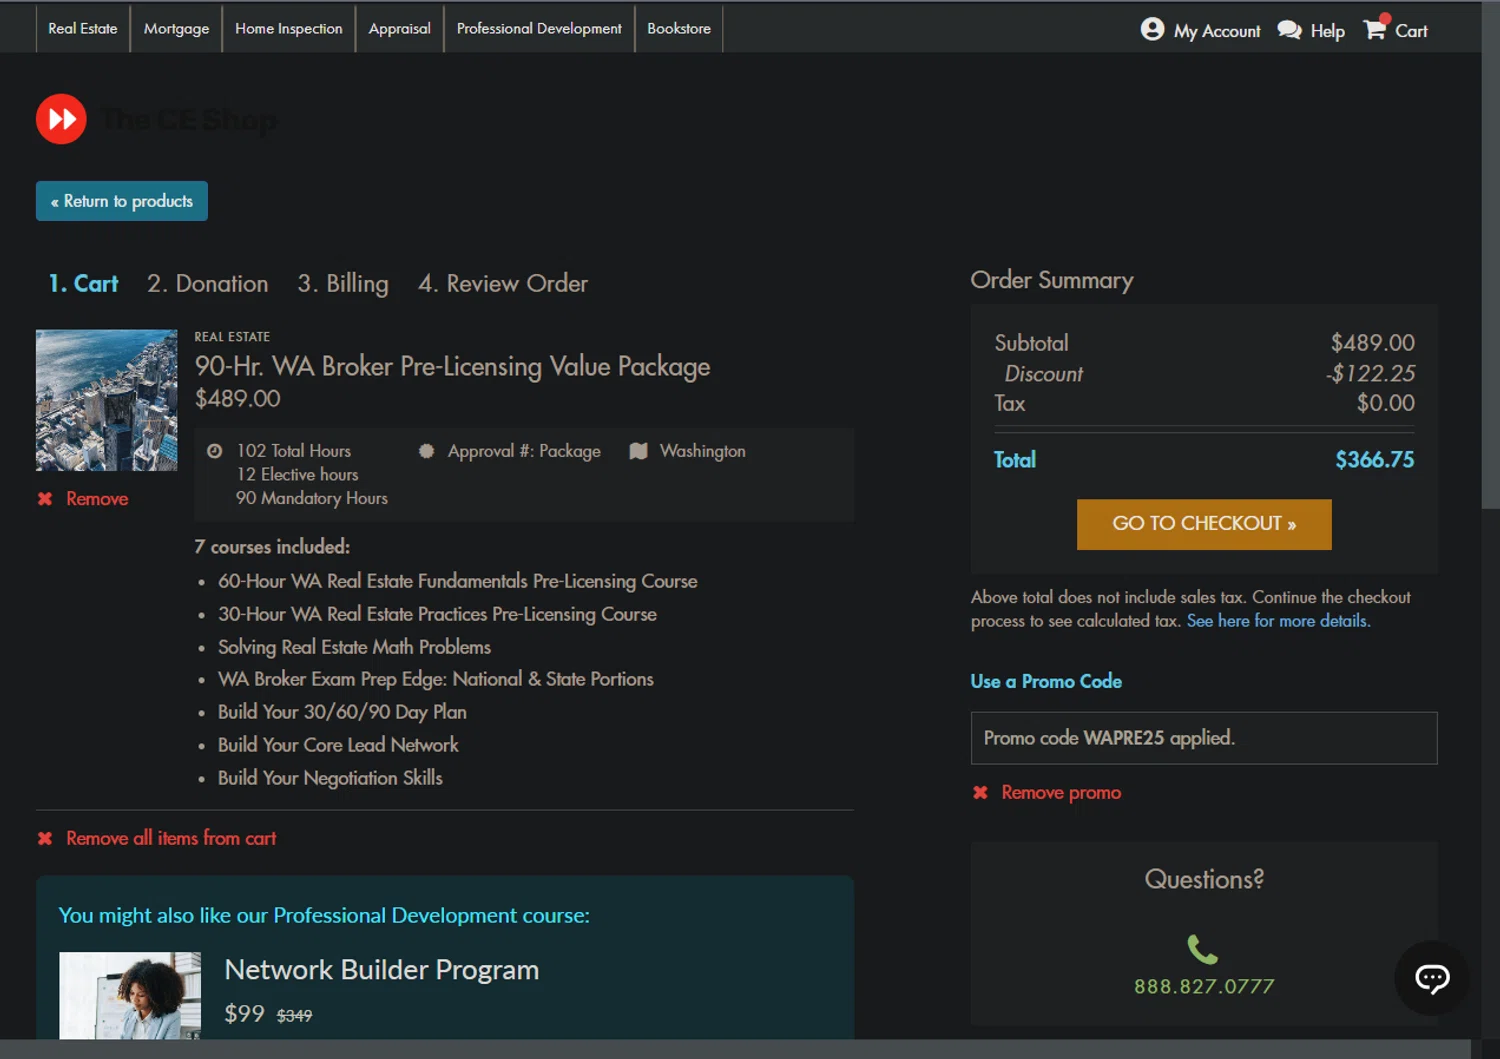Click Network Builder Program title
Viewport: 1500px width, 1059px height.
381,970
